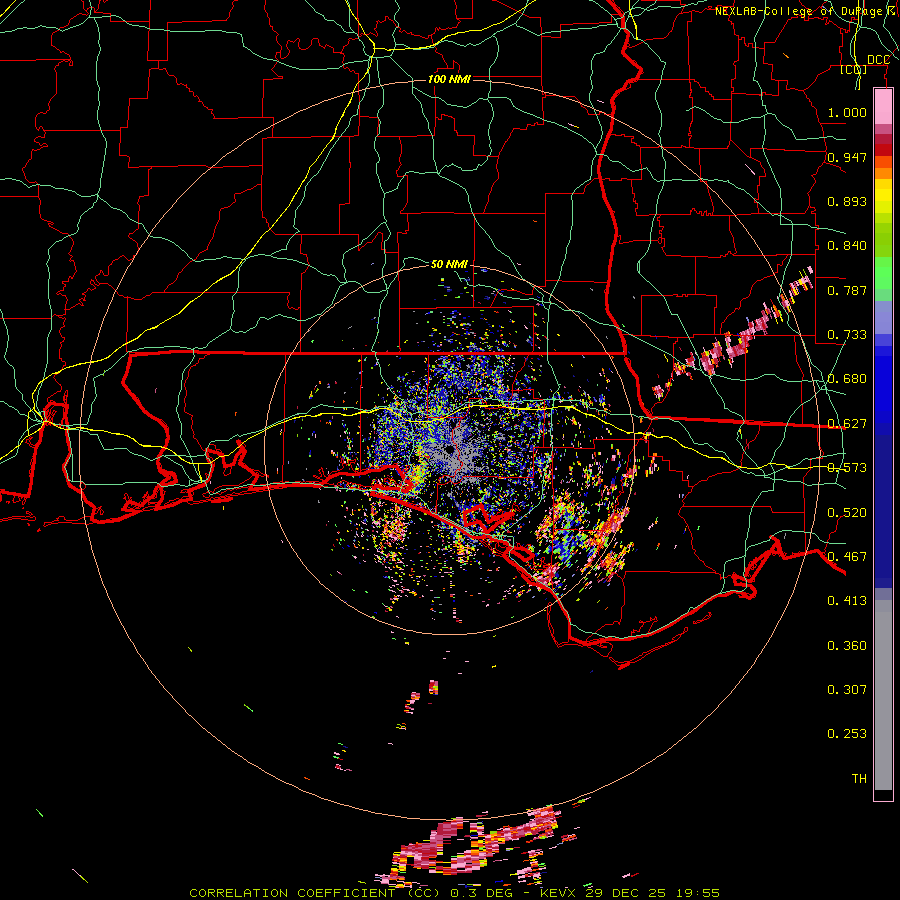900x900 pixels.
Task: Click the 0.360 color scale value
Action: pos(847,646)
